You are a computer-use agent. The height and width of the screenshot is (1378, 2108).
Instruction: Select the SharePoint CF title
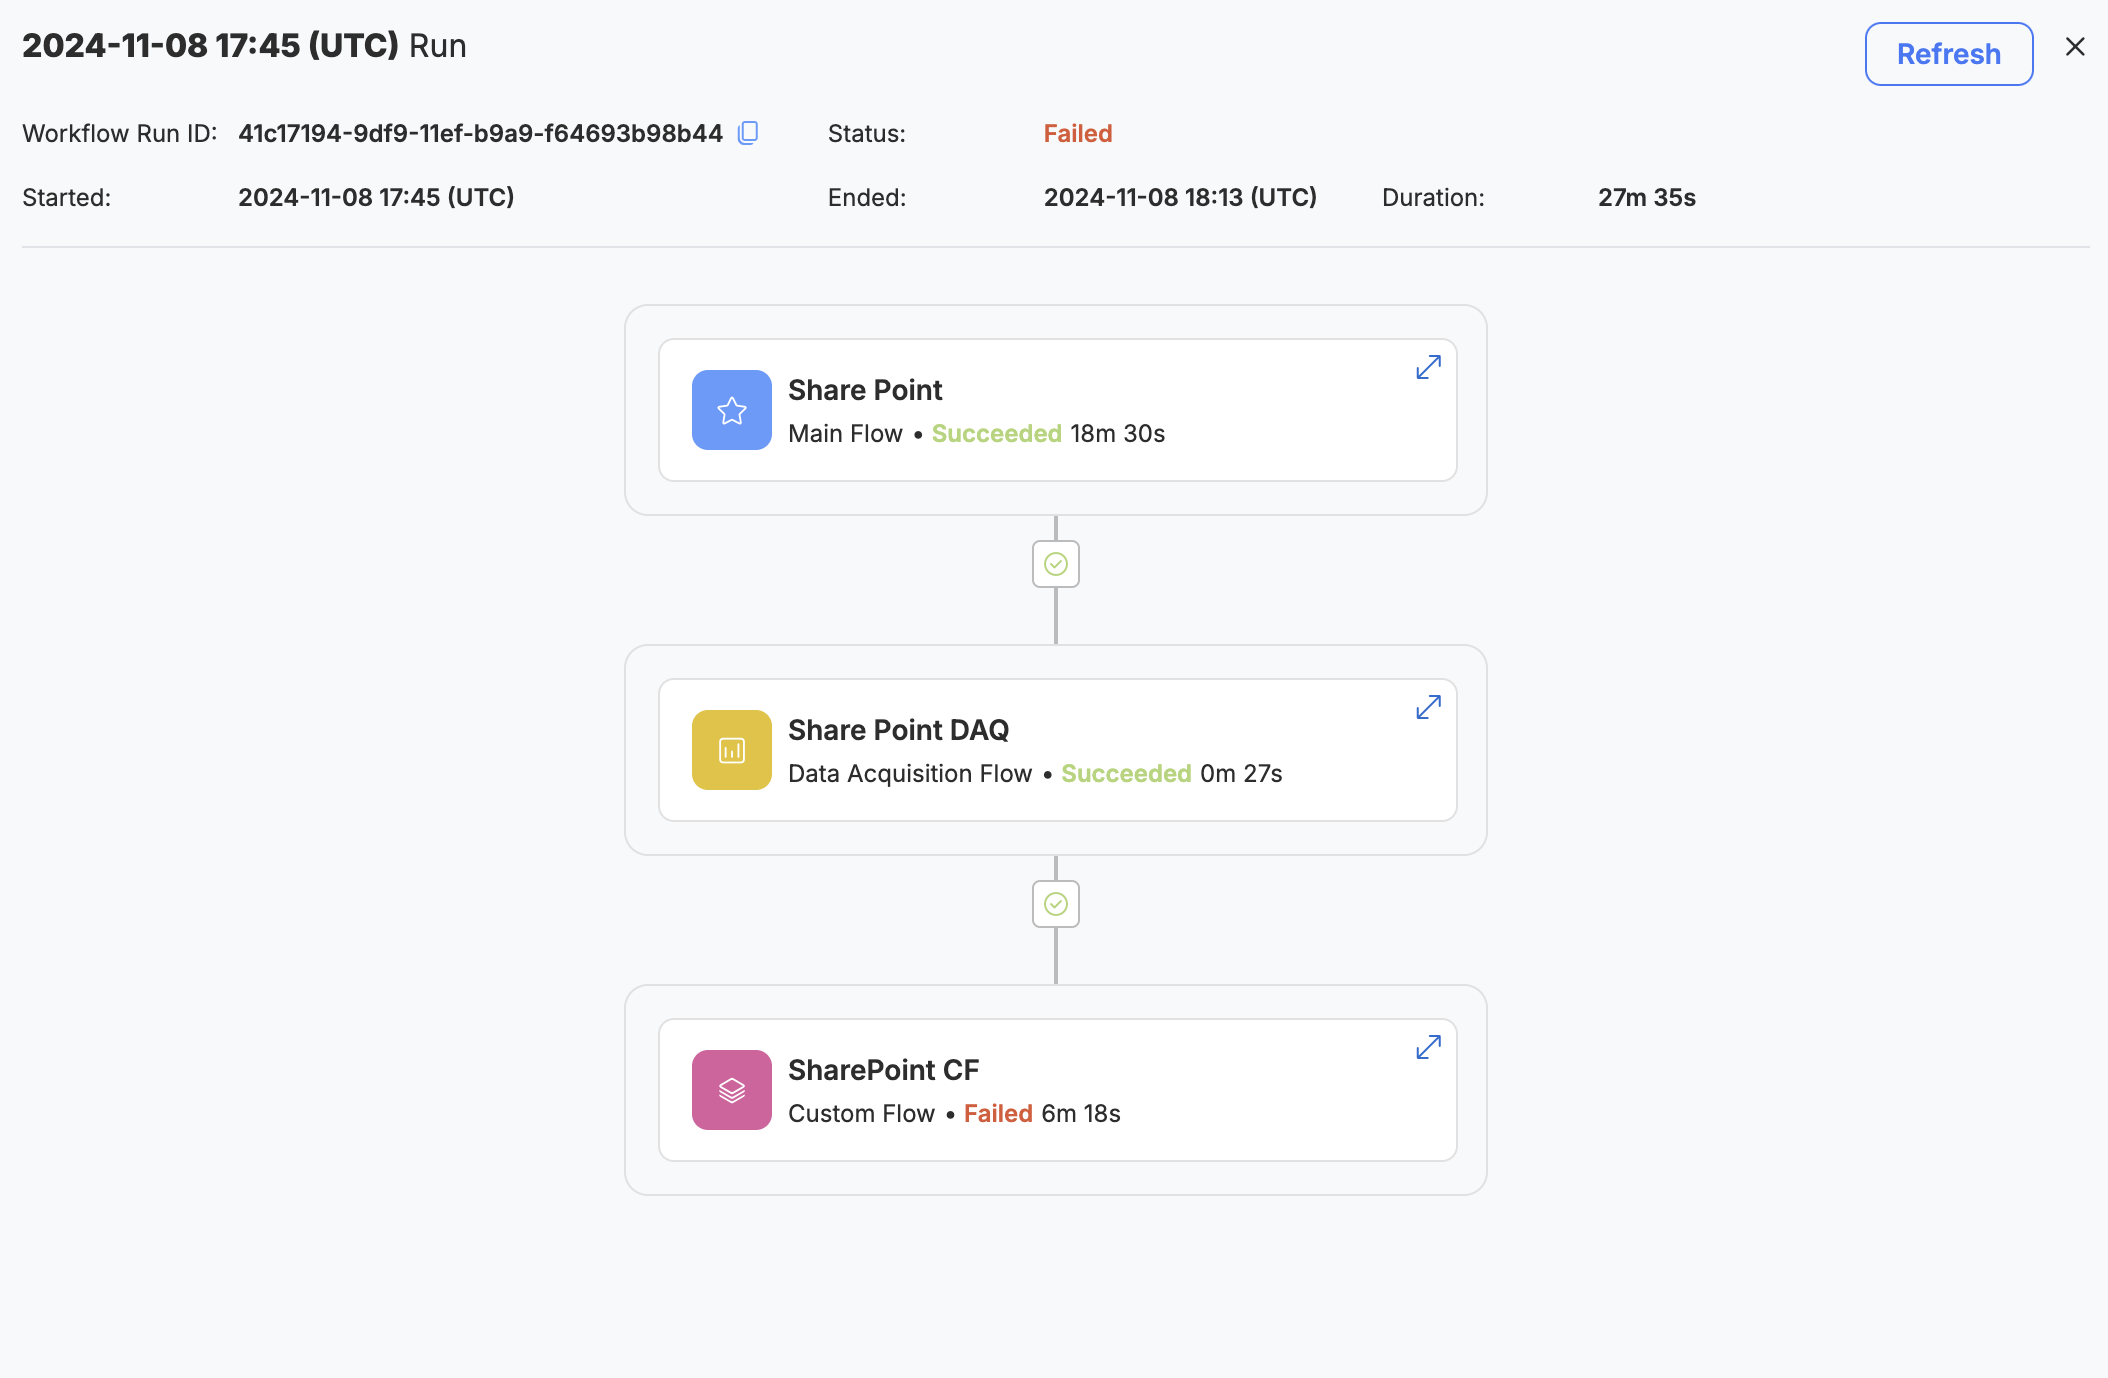[884, 1070]
